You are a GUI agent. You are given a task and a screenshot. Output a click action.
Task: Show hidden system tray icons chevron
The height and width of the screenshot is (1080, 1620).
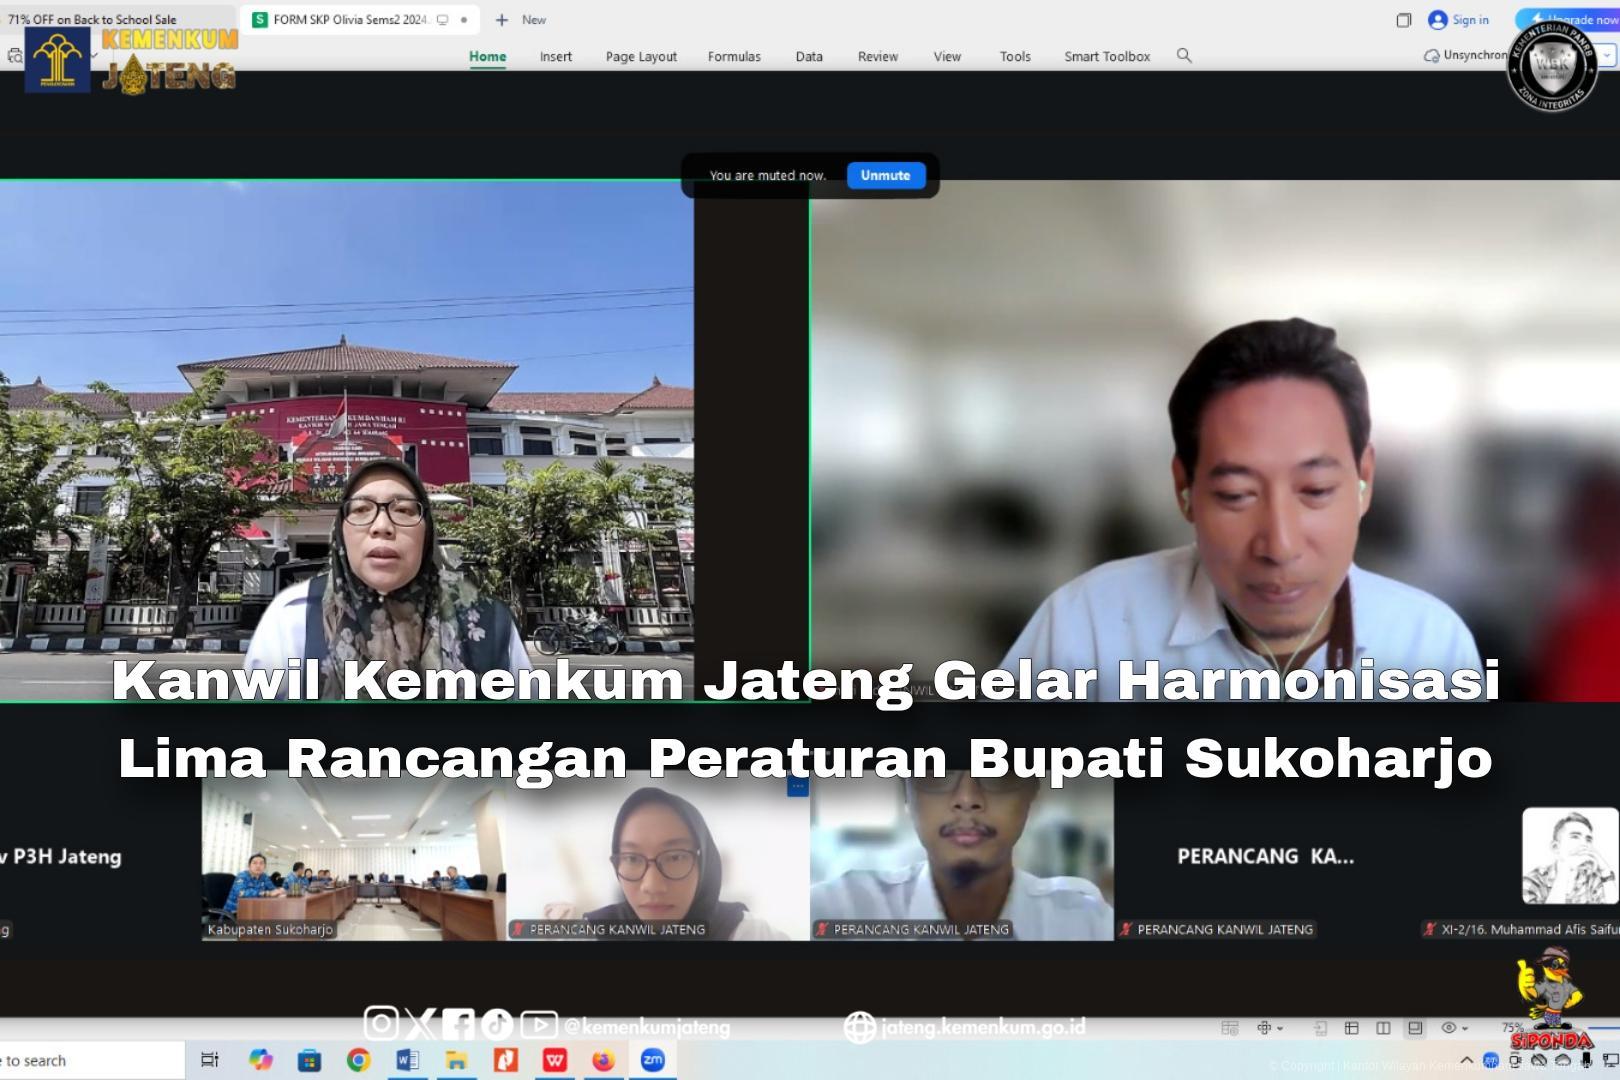coord(1466,1060)
